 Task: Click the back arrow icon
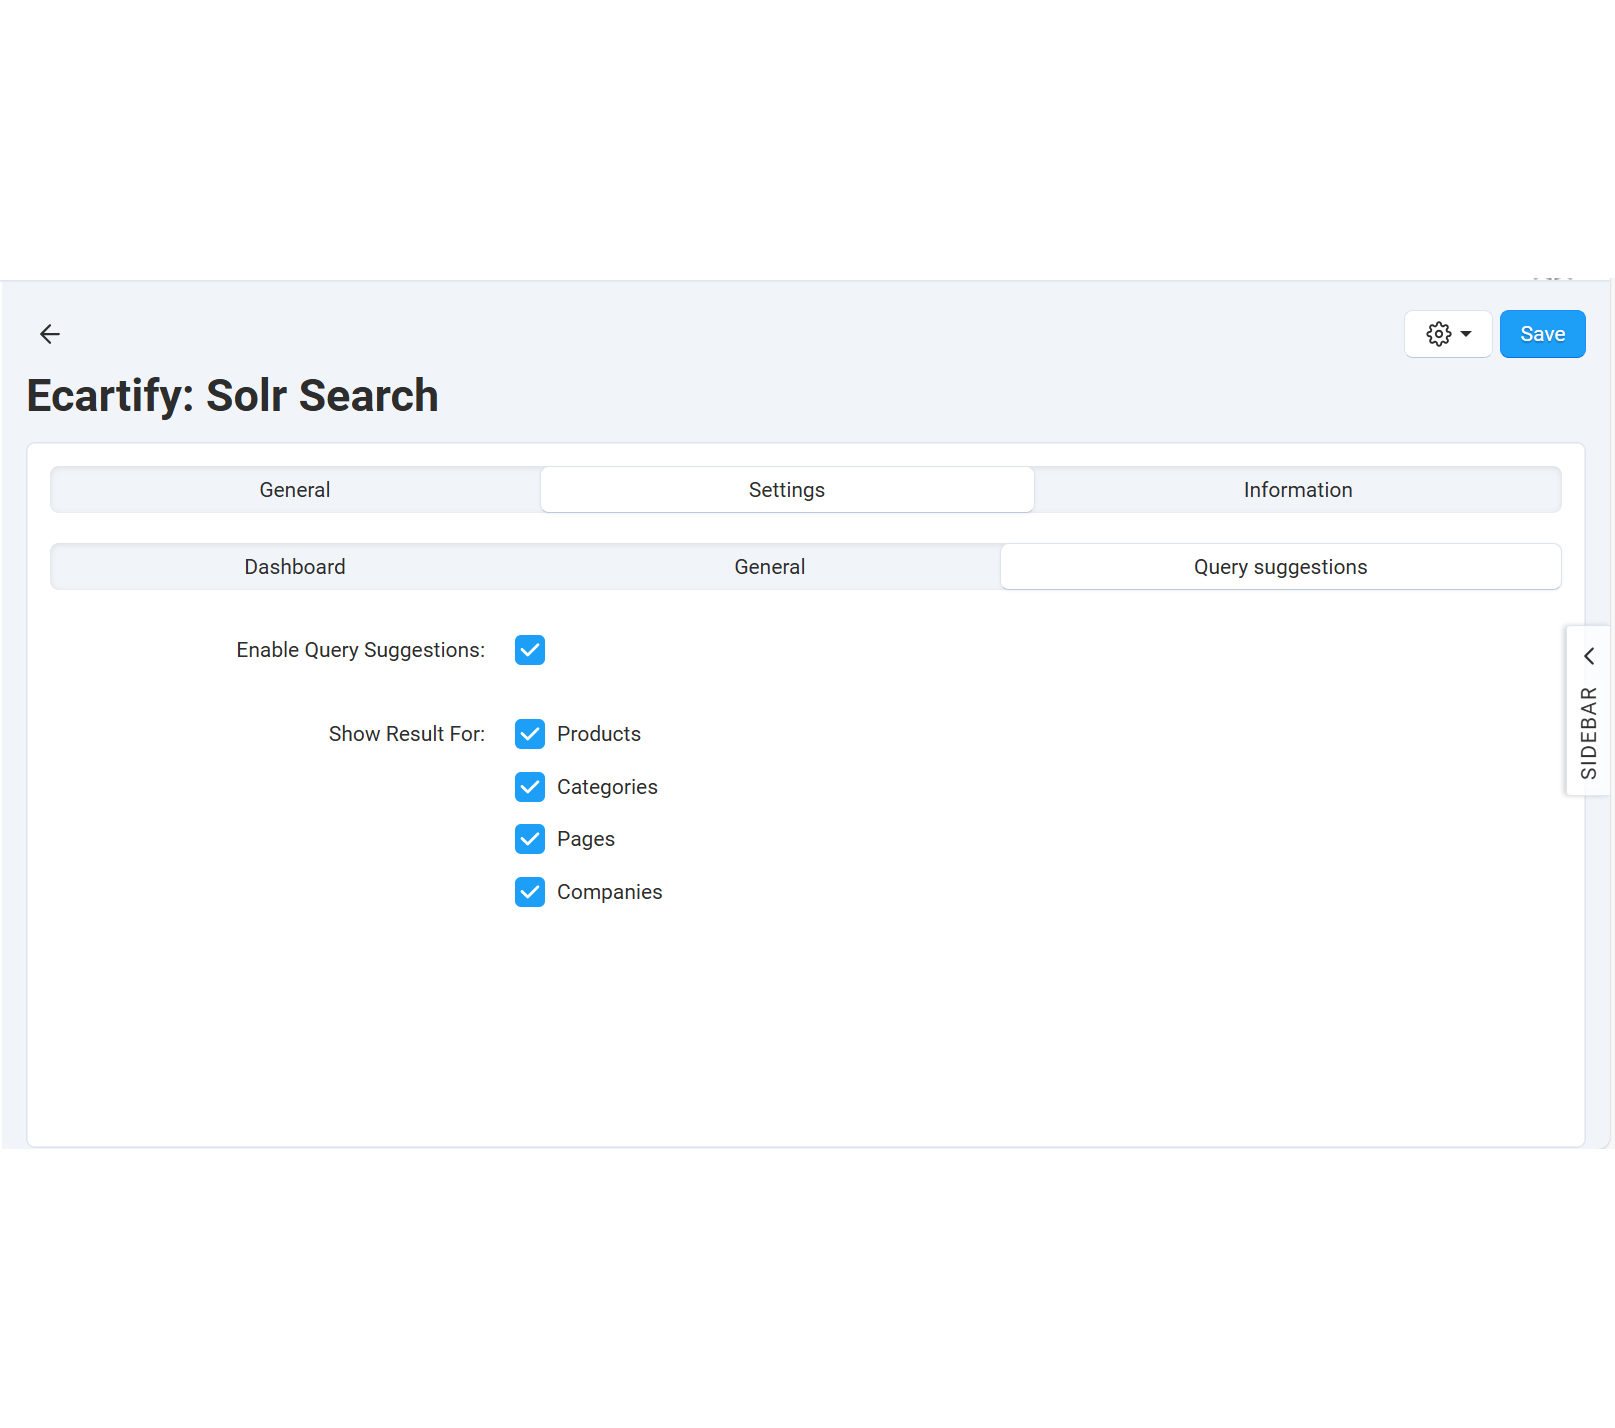tap(50, 334)
